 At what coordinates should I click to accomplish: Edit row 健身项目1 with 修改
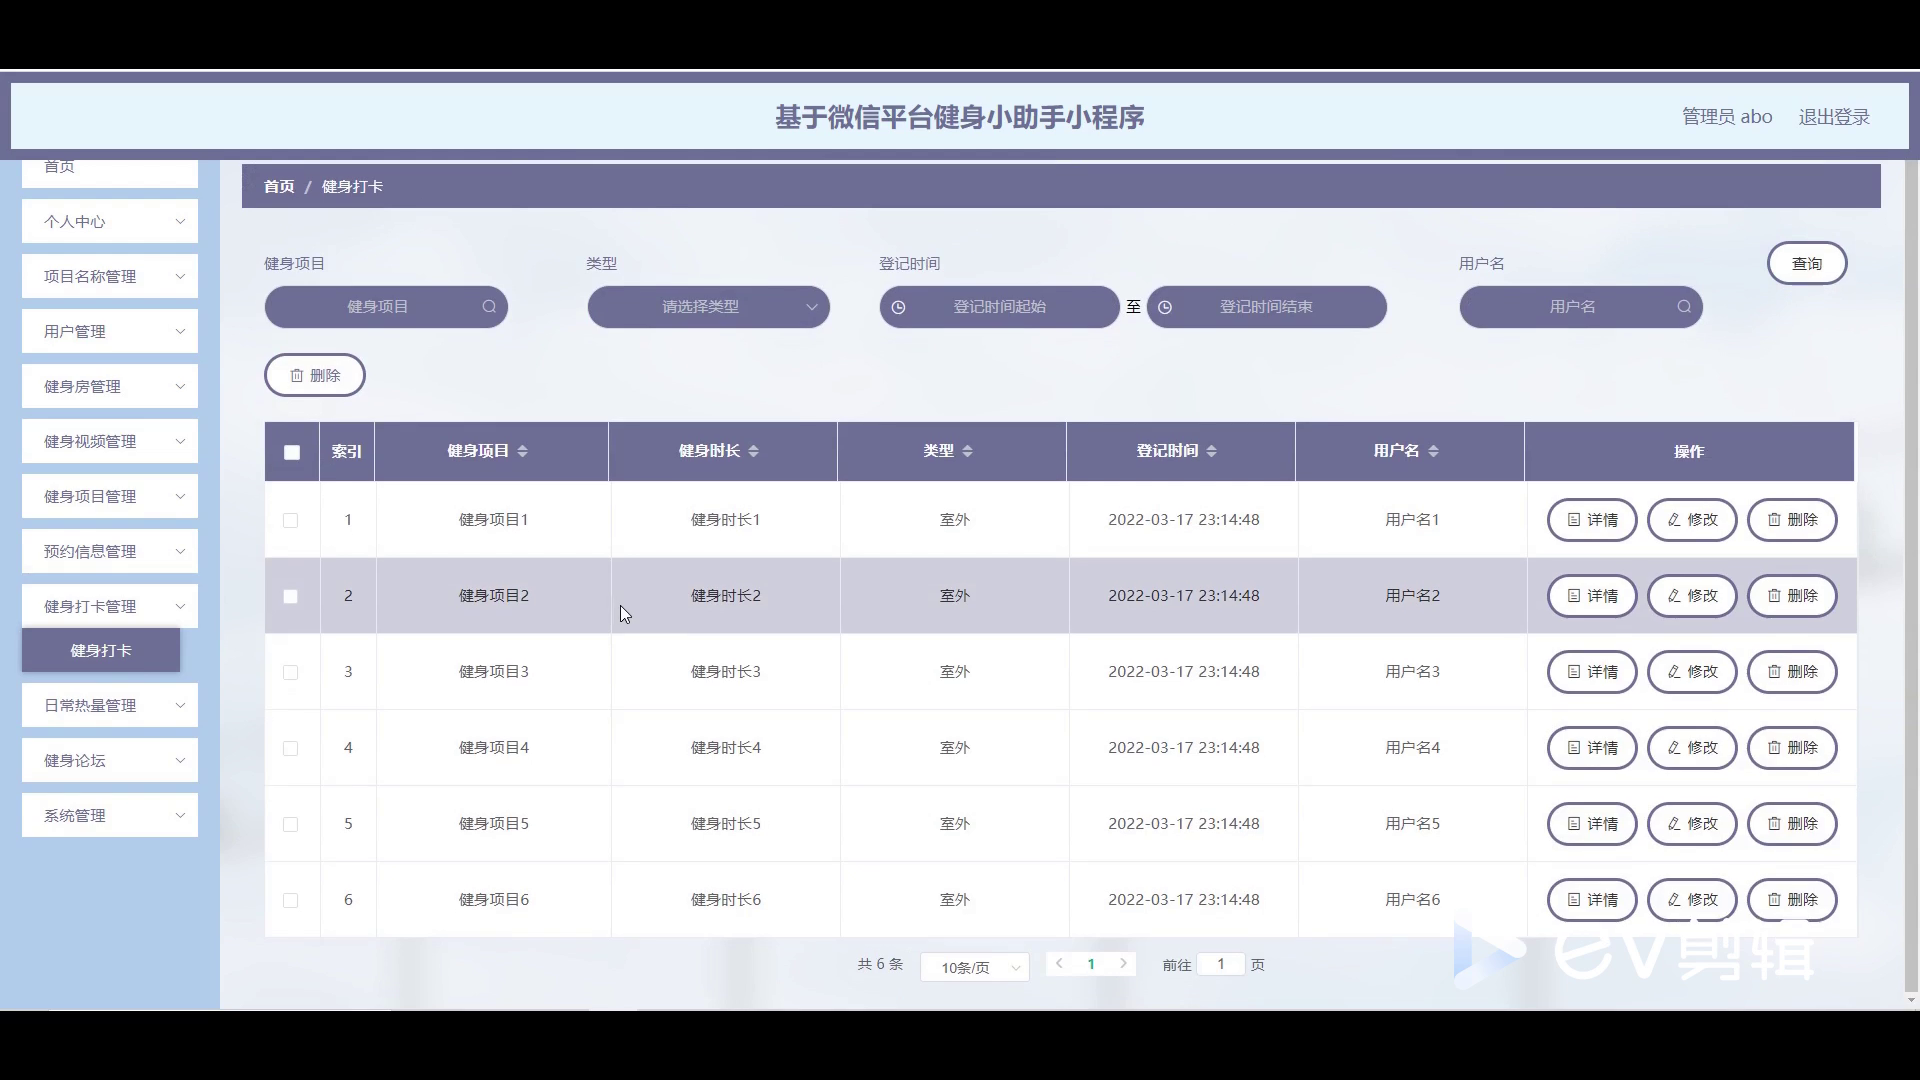click(x=1692, y=520)
